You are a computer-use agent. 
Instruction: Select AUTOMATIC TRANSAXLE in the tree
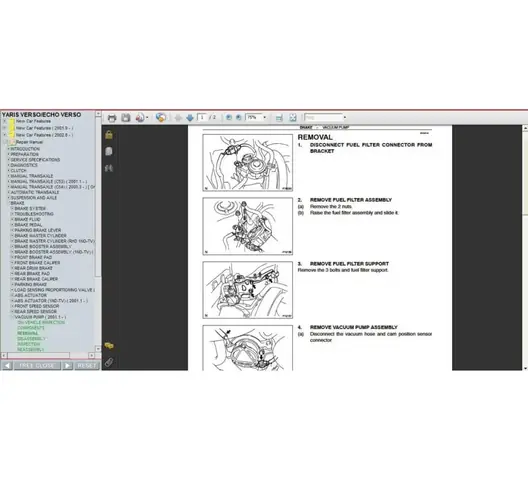click(x=35, y=192)
